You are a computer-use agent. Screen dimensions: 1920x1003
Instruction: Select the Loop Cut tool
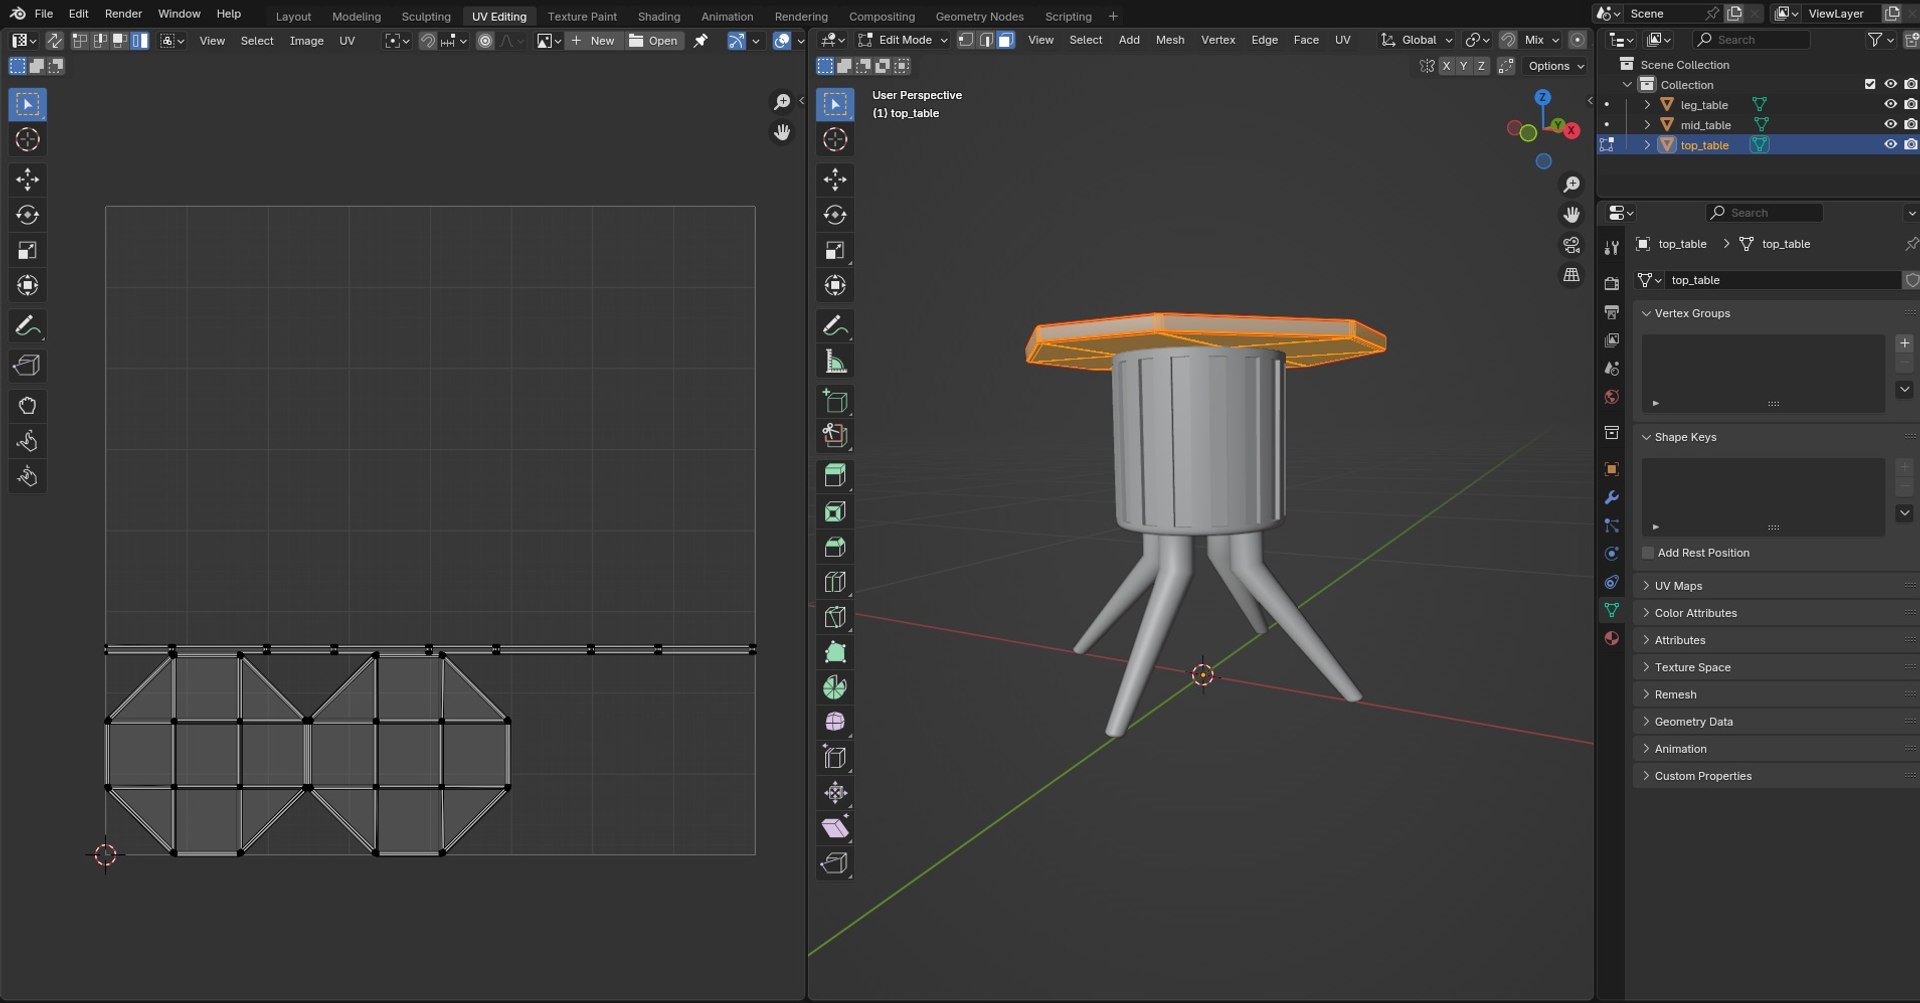point(835,582)
